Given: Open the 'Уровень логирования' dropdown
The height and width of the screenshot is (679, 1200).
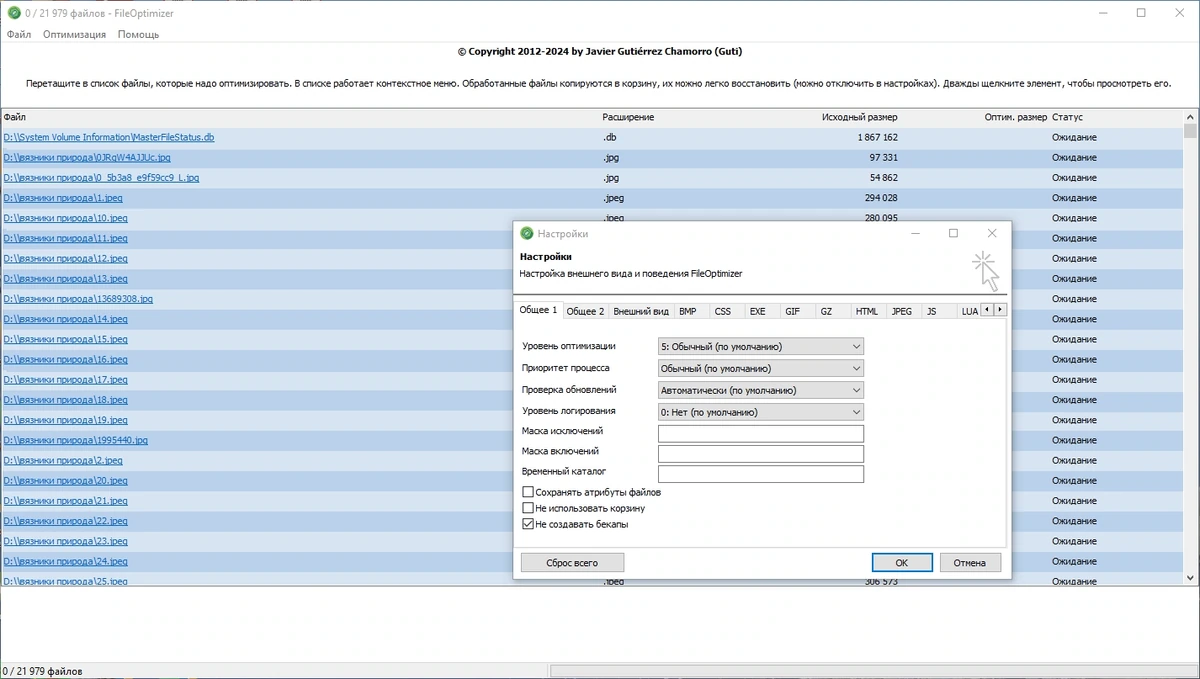Looking at the screenshot, I should pos(761,412).
